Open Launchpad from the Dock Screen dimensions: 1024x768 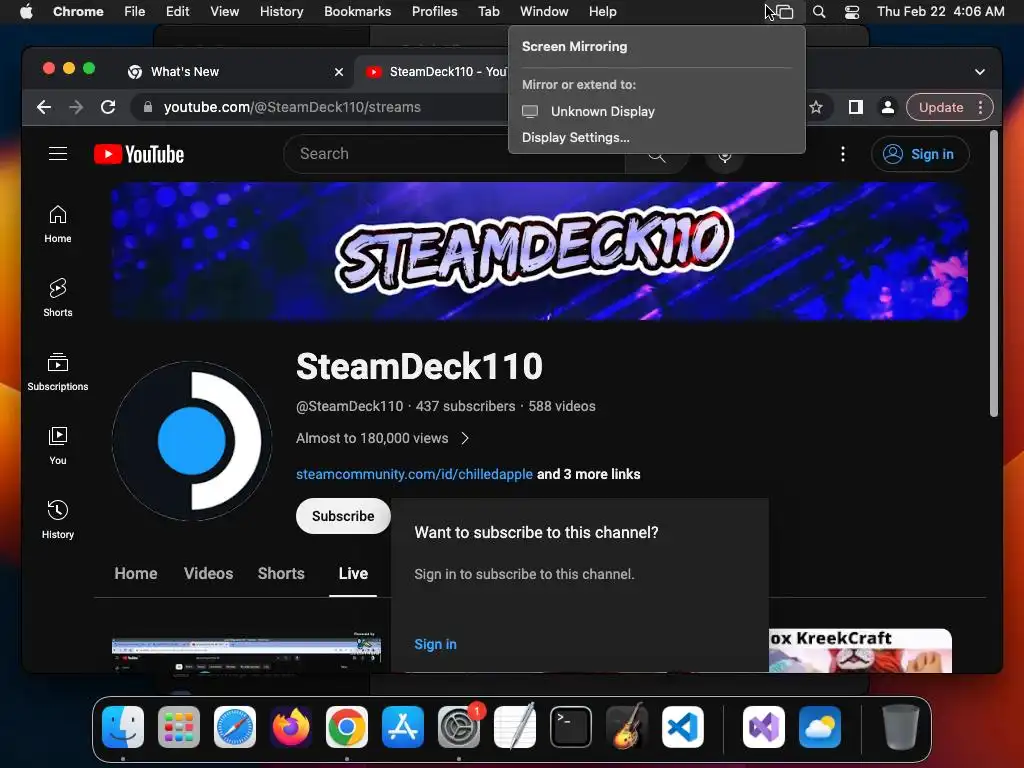(179, 727)
